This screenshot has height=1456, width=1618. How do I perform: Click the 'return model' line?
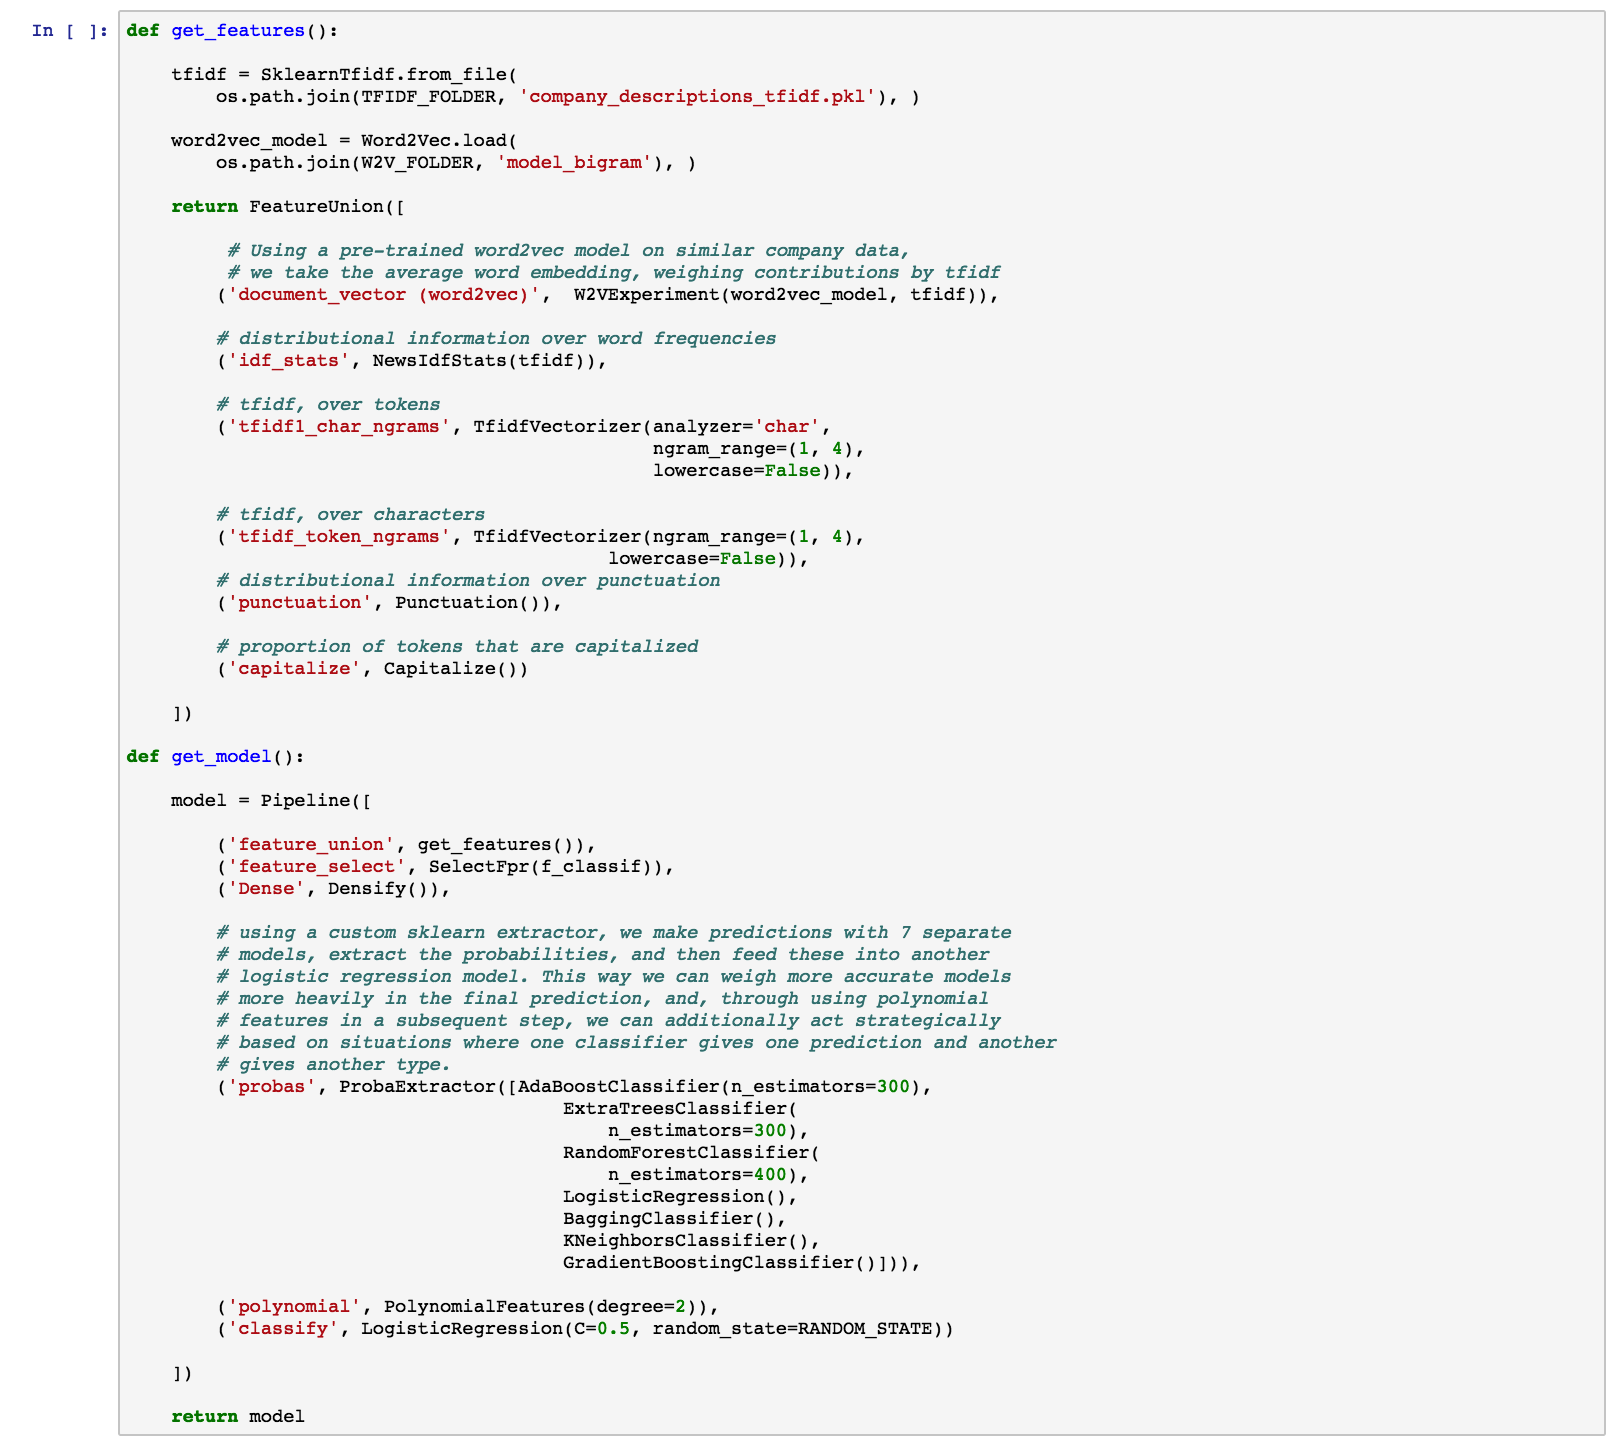tap(238, 1416)
